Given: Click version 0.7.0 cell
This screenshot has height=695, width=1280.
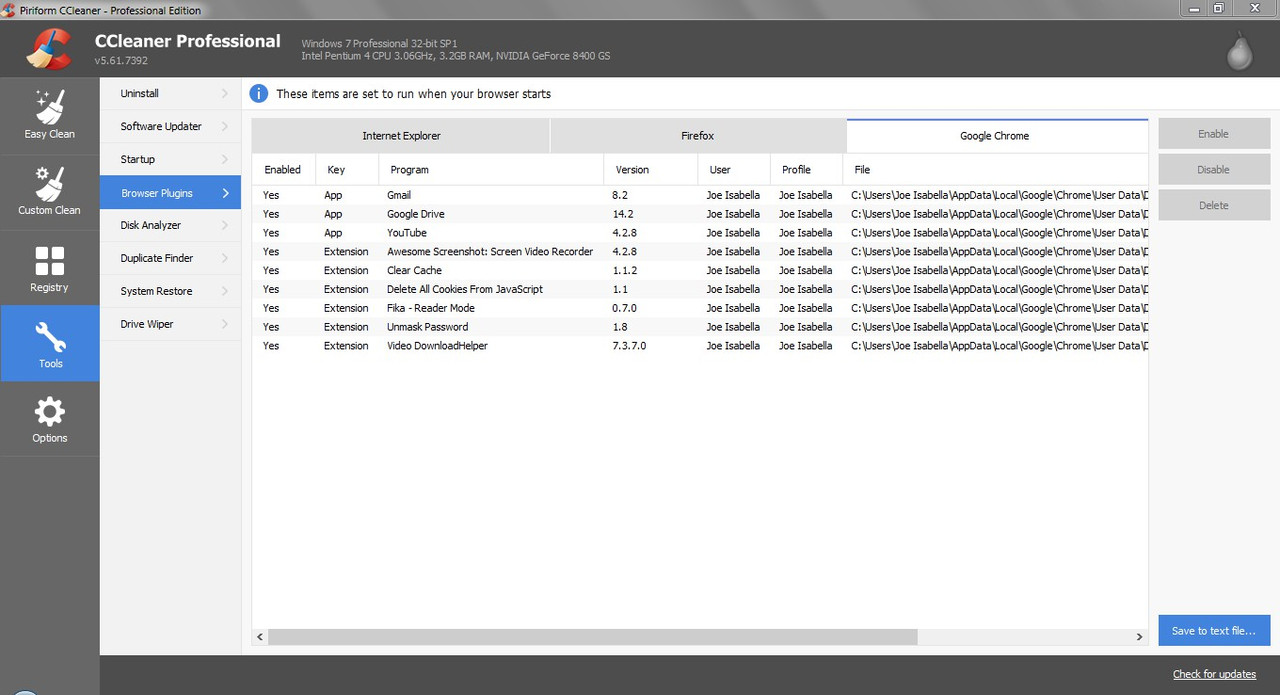Looking at the screenshot, I should 624,308.
